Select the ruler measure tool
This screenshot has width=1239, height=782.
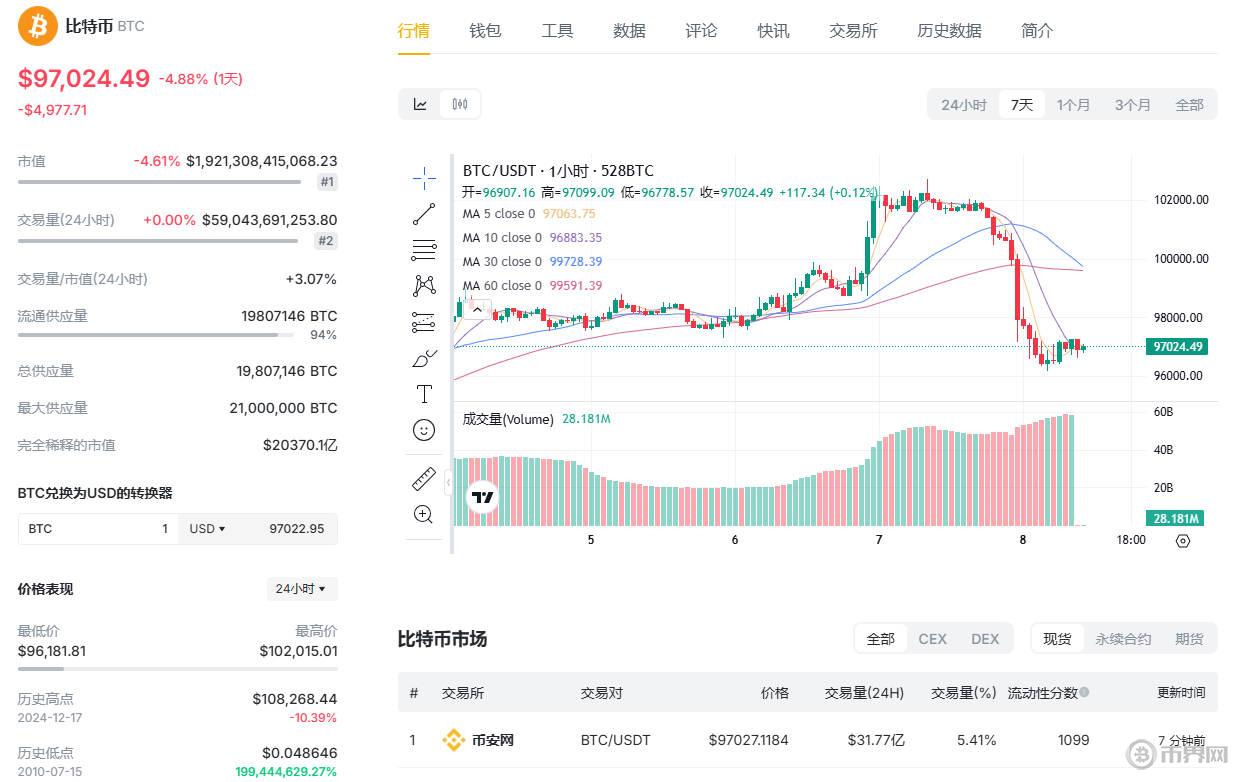[x=424, y=479]
